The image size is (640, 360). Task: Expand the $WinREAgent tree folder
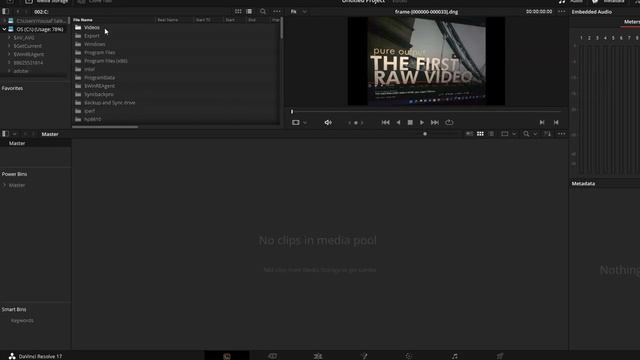[x=9, y=54]
